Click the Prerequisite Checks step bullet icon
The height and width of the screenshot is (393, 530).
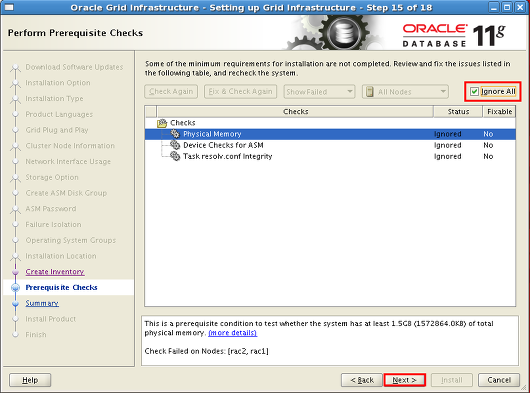tap(15, 288)
